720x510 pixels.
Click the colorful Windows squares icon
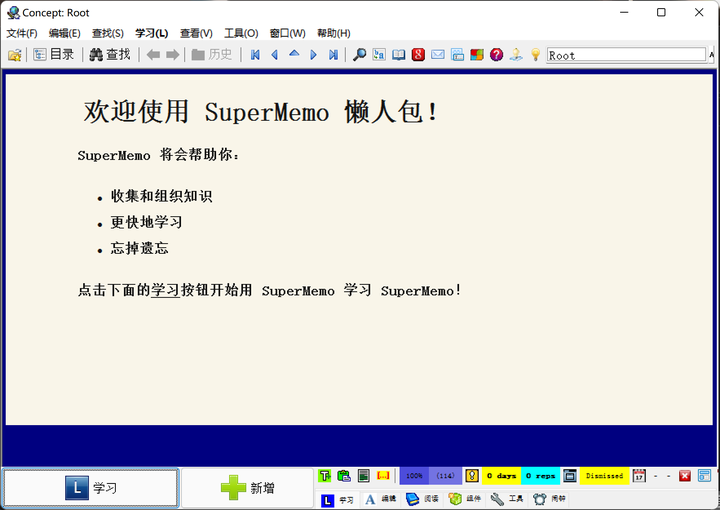477,55
